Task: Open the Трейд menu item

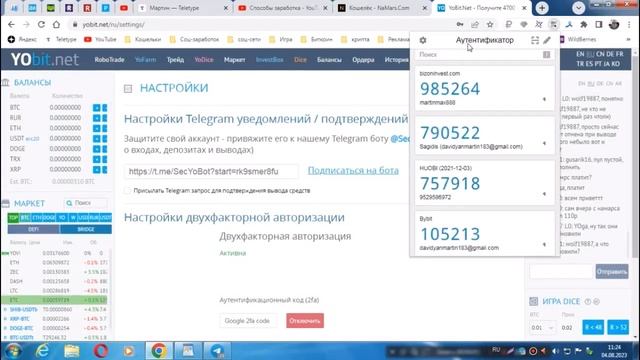Action: (x=175, y=60)
